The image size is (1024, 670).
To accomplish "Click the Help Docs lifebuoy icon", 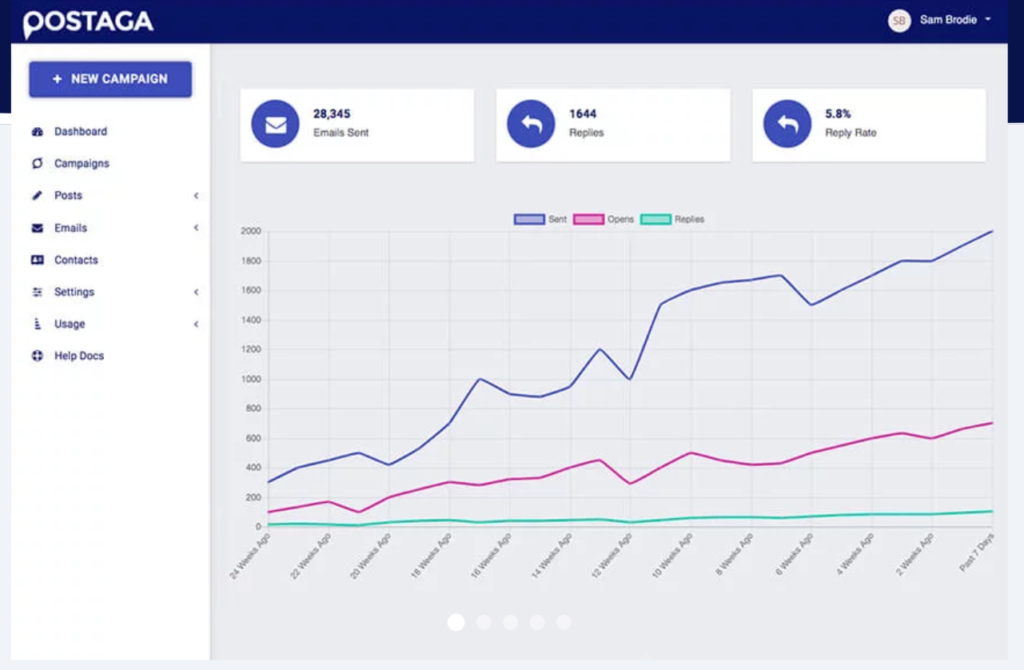I will [37, 356].
